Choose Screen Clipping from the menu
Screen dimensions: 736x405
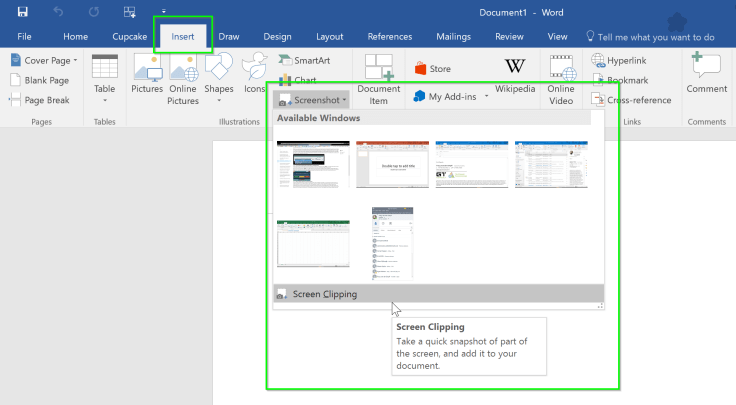coord(324,294)
